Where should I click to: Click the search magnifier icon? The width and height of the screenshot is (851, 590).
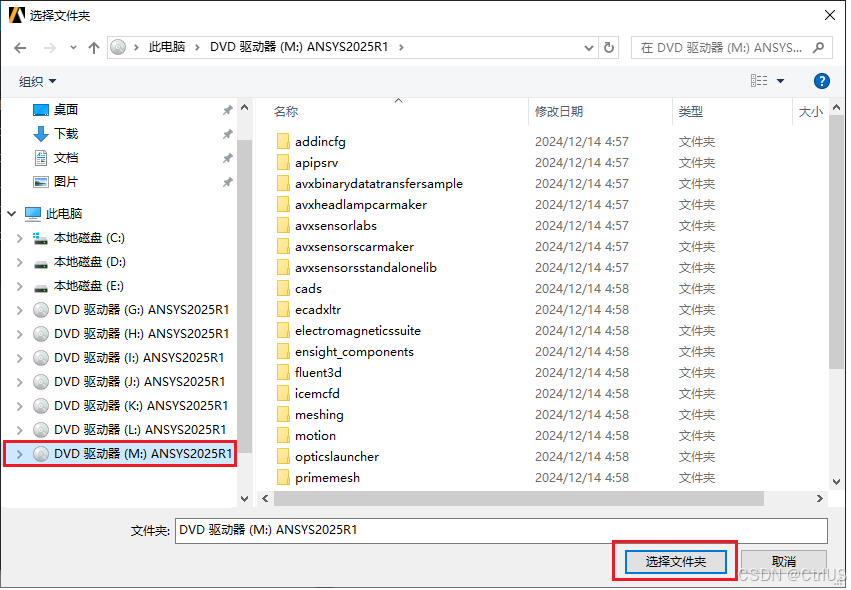click(x=818, y=48)
